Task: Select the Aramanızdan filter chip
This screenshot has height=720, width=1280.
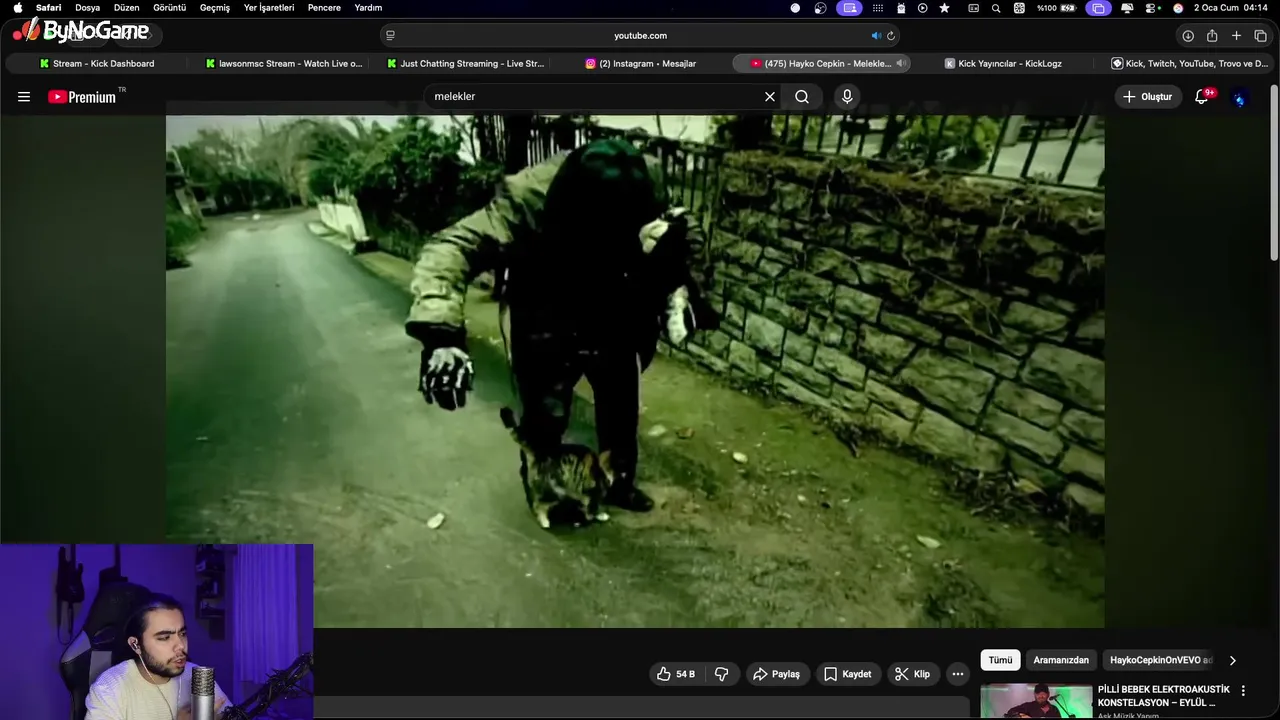Action: (x=1061, y=660)
